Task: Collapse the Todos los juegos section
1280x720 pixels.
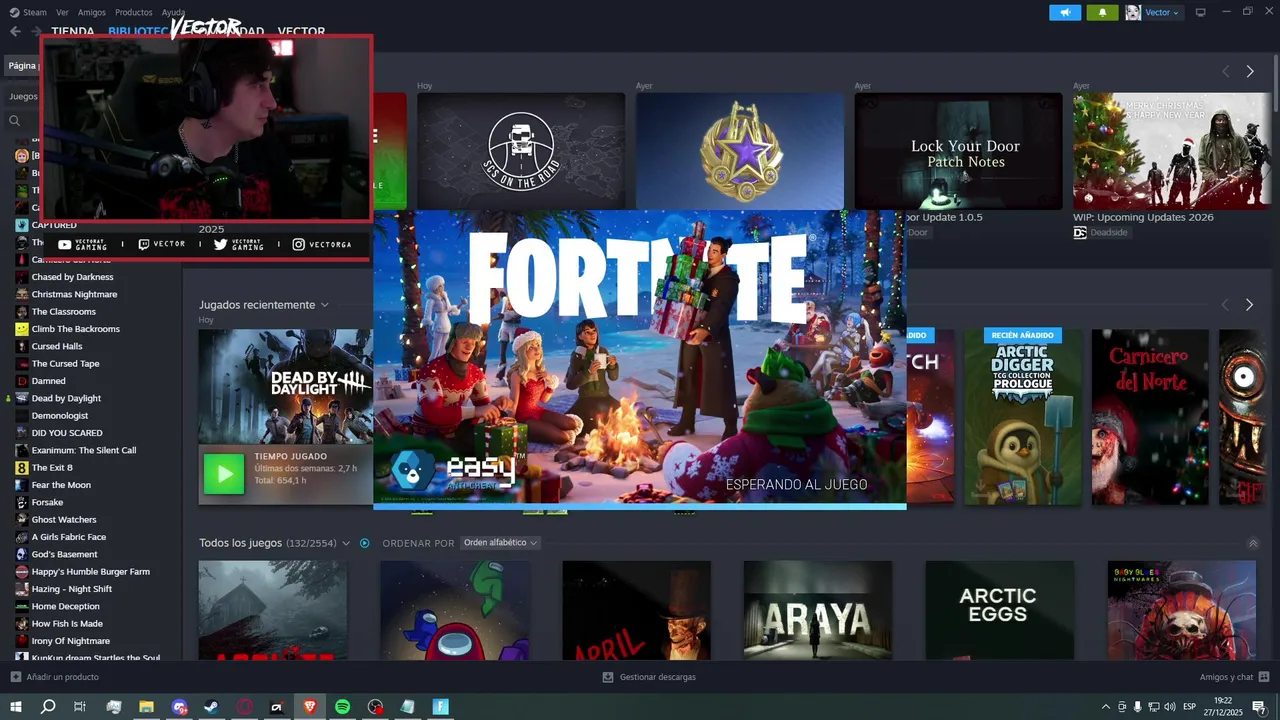Action: click(x=1253, y=543)
